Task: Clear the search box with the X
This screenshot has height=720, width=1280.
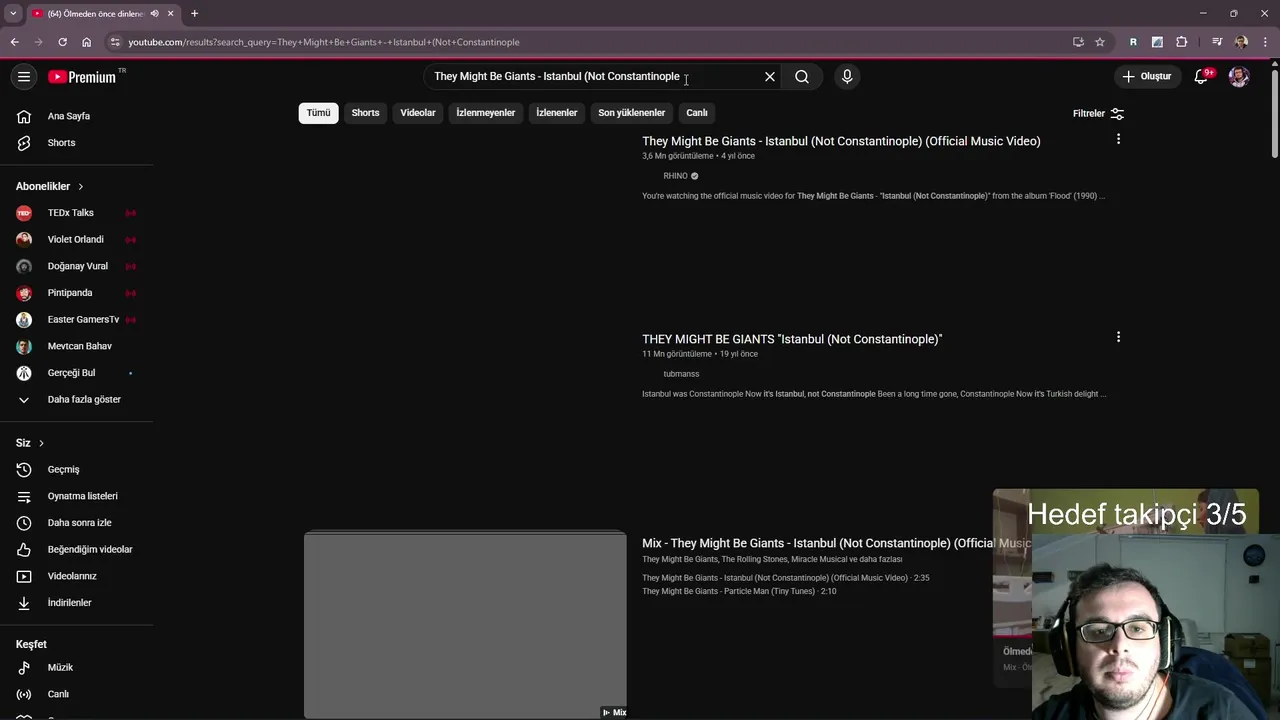Action: pyautogui.click(x=770, y=77)
